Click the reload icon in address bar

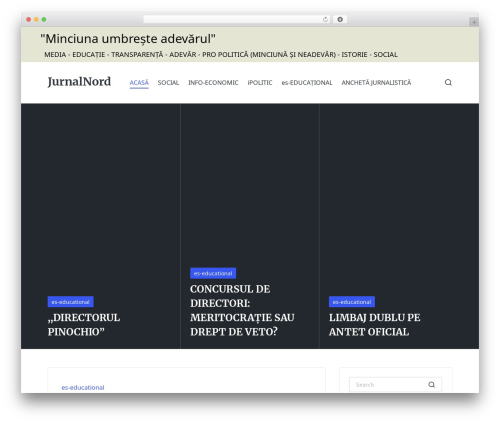pos(325,19)
